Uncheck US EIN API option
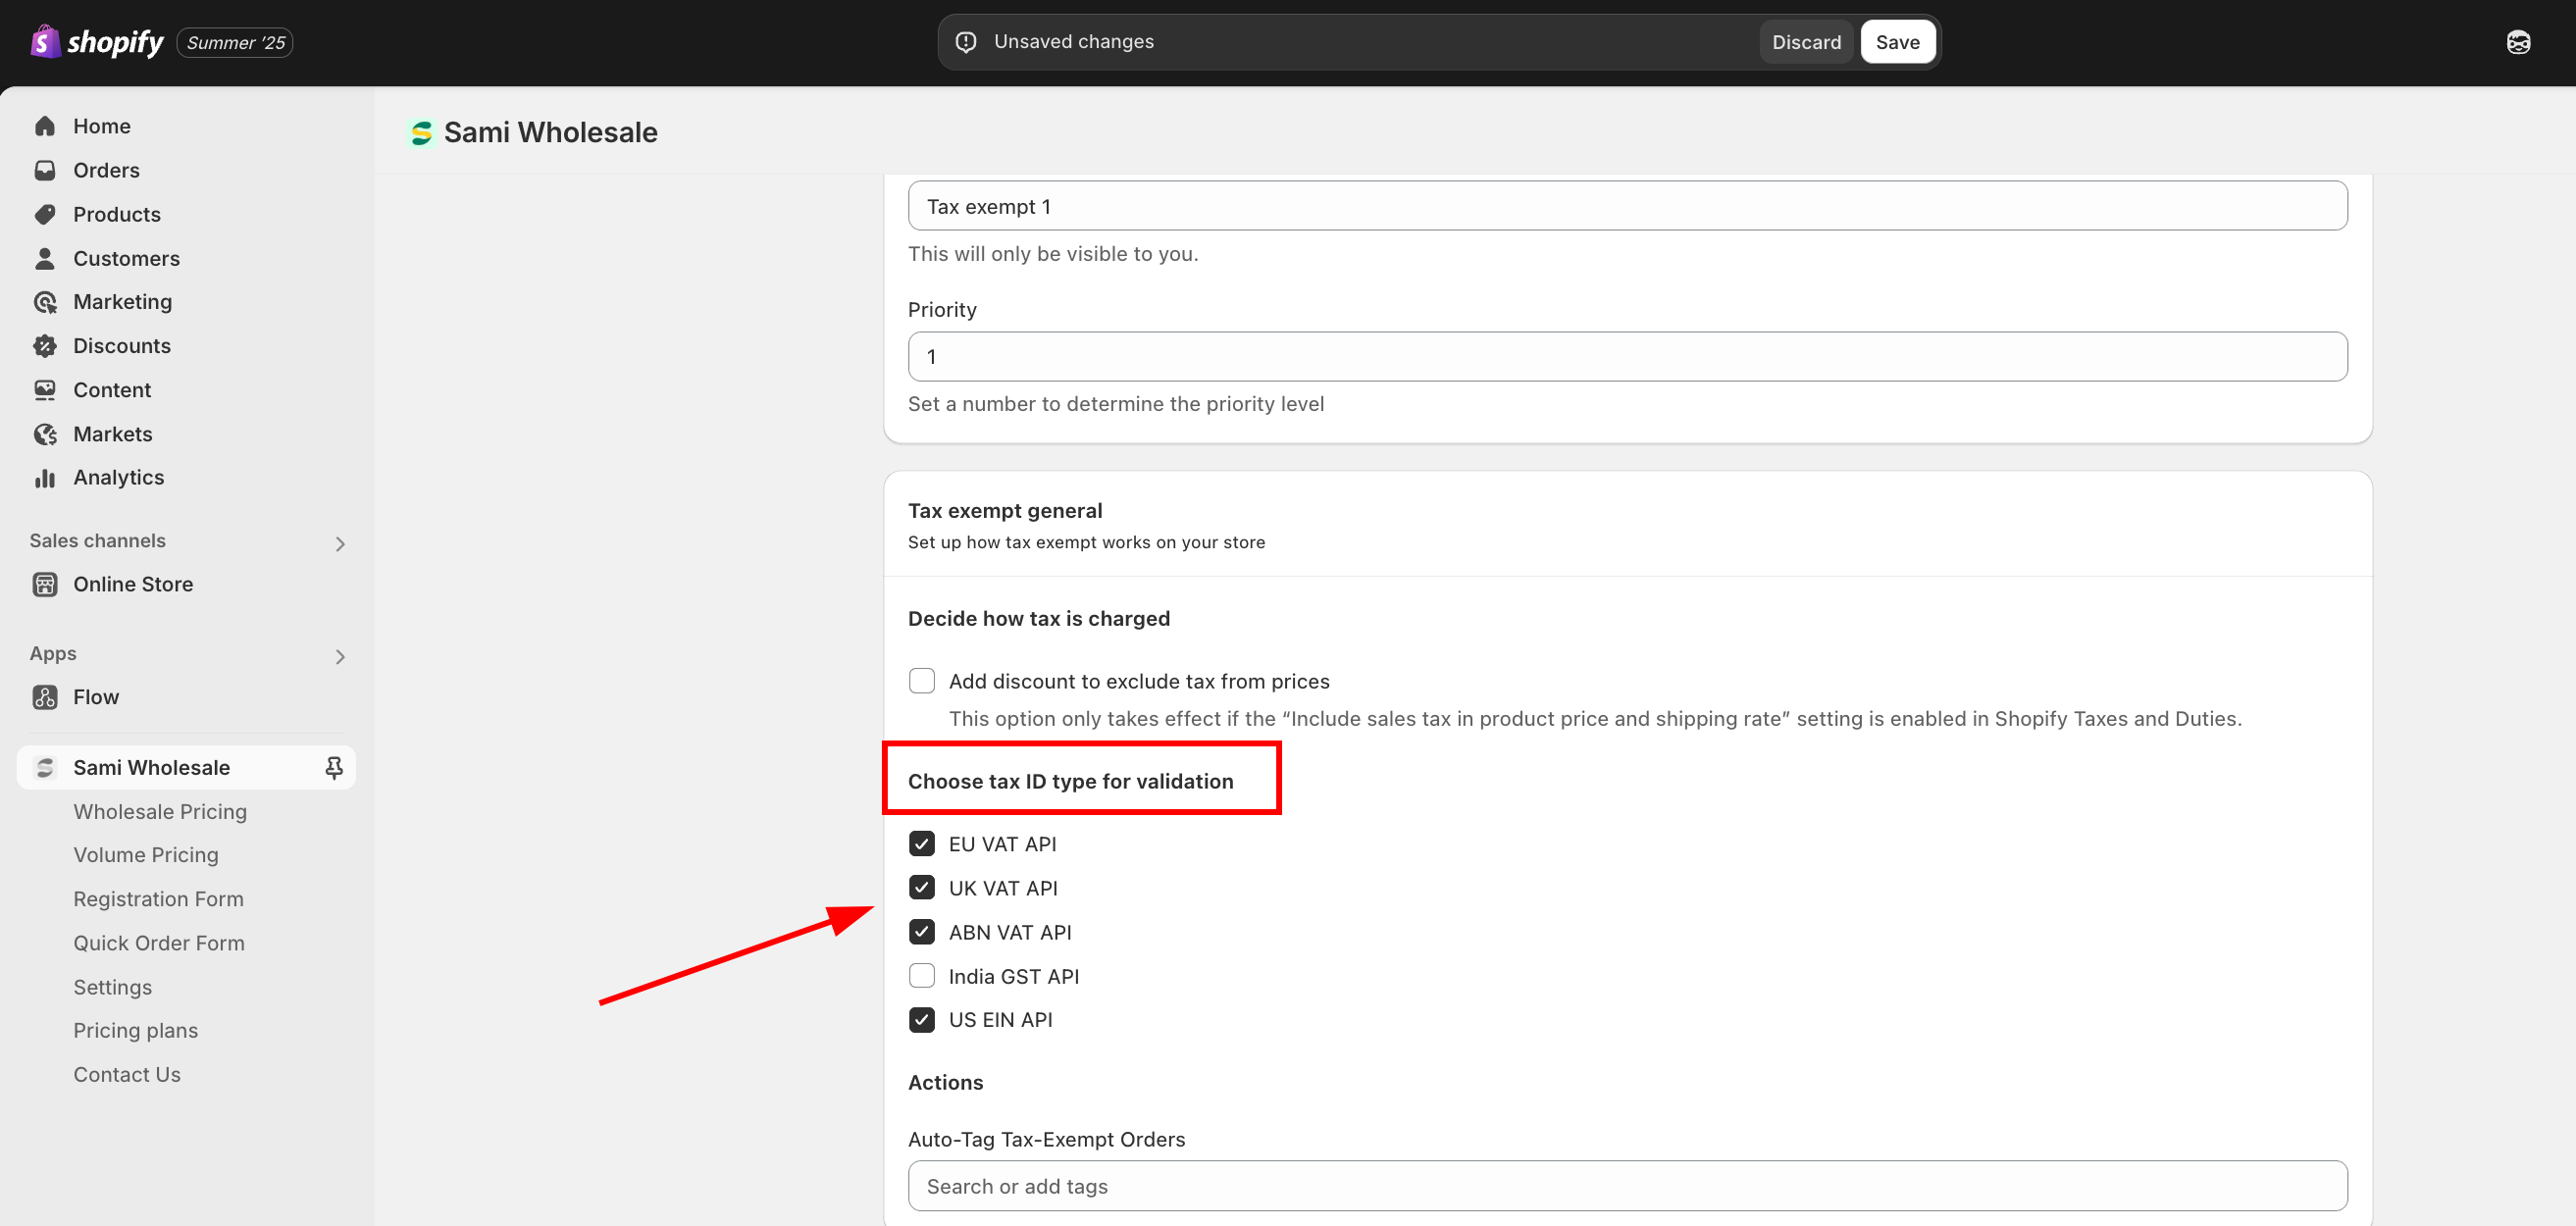The image size is (2576, 1226). pyautogui.click(x=922, y=1020)
